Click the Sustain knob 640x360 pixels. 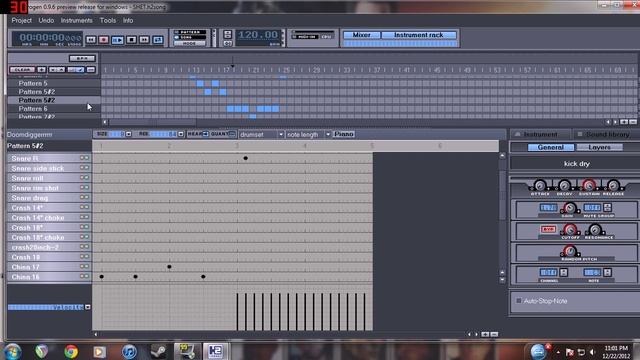pos(589,185)
